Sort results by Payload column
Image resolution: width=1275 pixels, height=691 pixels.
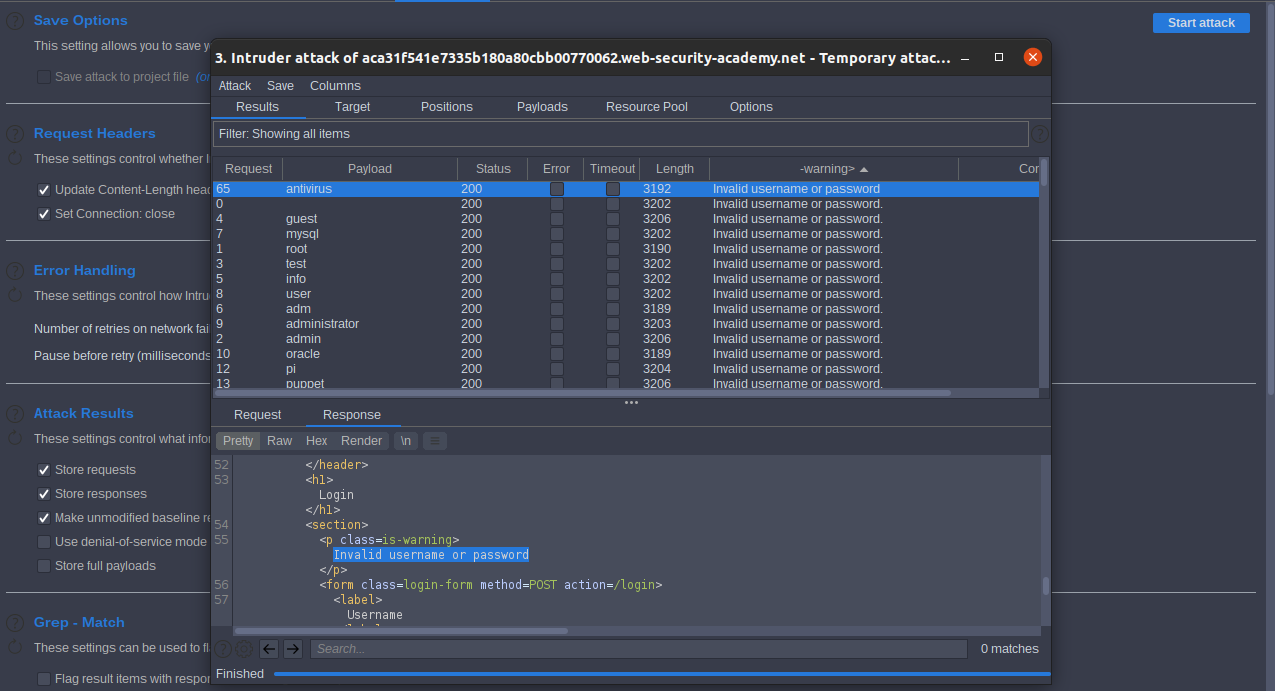tap(370, 169)
